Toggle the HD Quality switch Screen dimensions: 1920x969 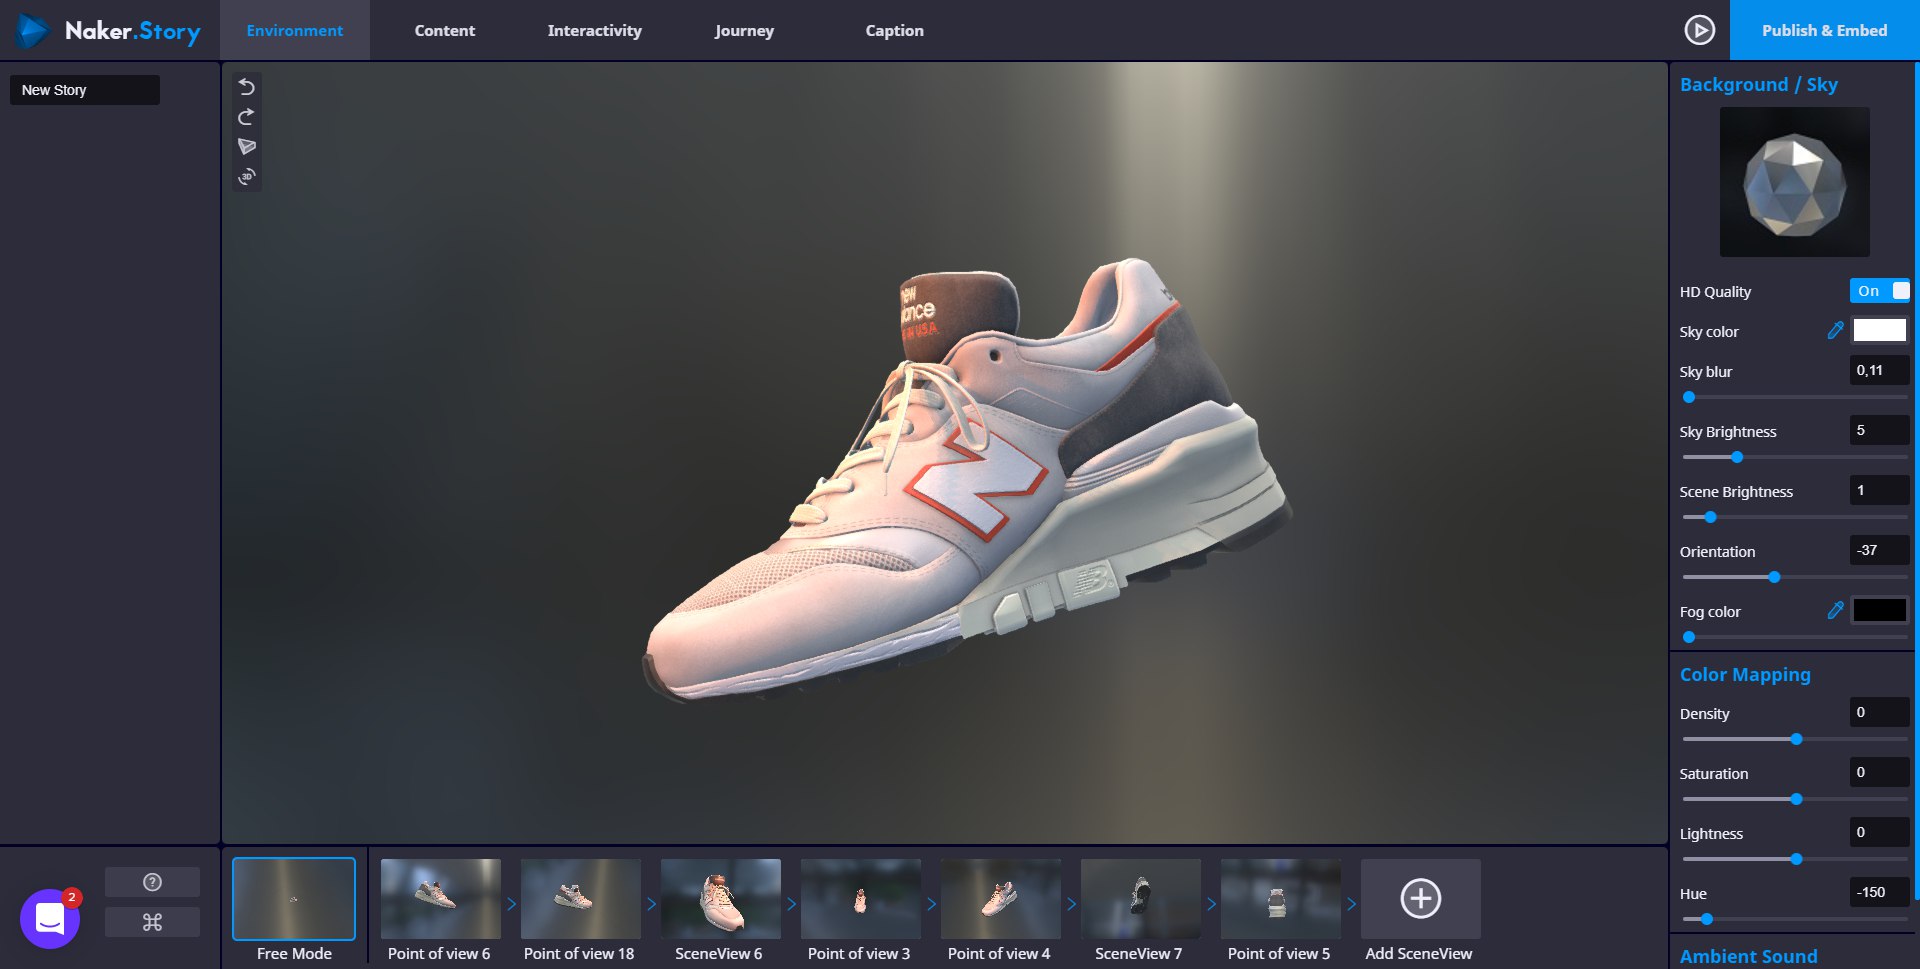pyautogui.click(x=1879, y=291)
